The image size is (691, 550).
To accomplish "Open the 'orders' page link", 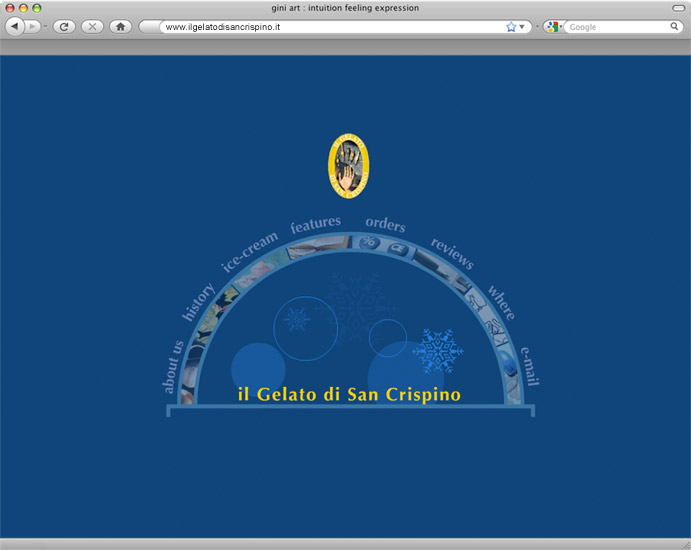I will [x=385, y=224].
